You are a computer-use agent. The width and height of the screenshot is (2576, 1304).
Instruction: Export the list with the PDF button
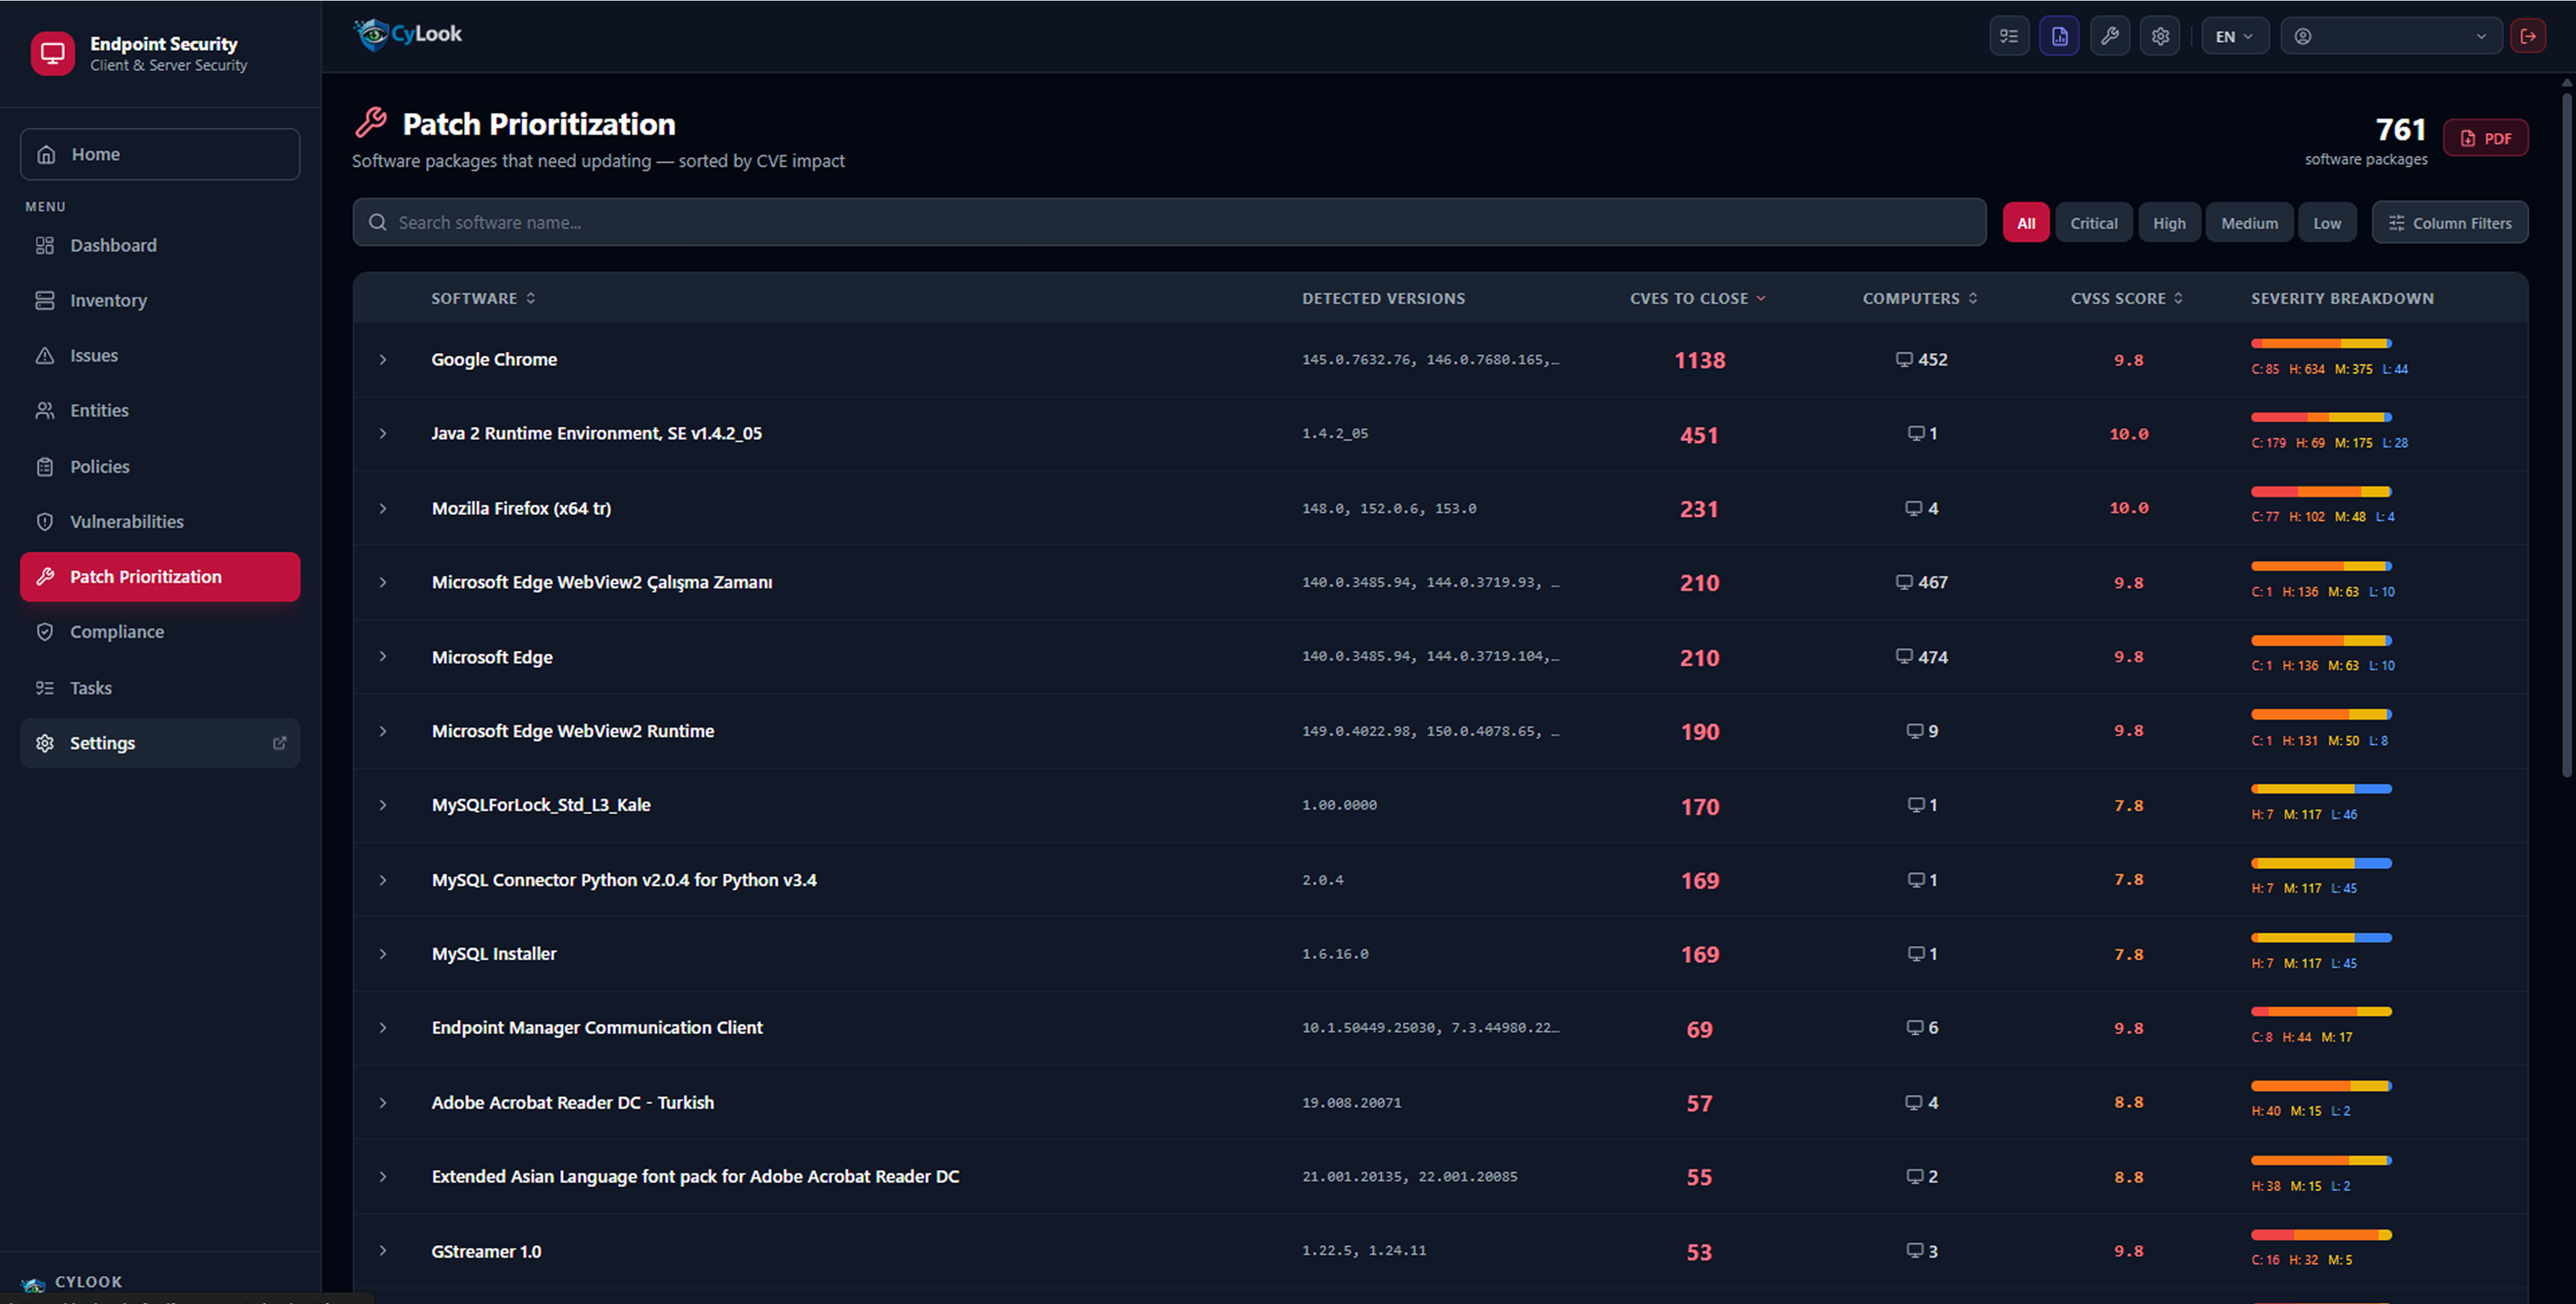tap(2485, 138)
